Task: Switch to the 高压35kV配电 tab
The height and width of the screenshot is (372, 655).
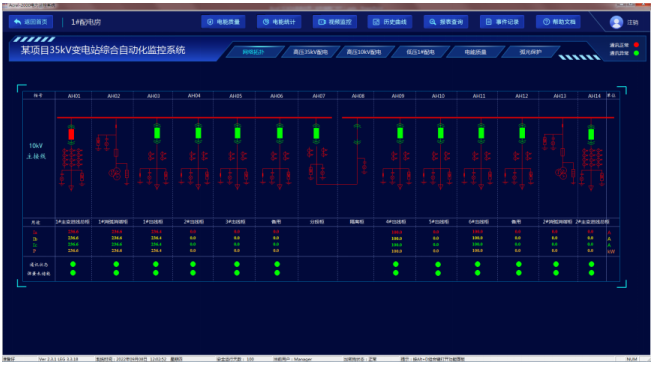Action: pos(310,52)
